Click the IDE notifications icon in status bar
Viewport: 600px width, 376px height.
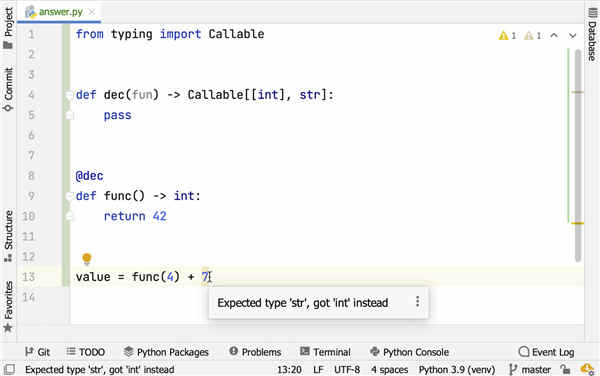587,369
